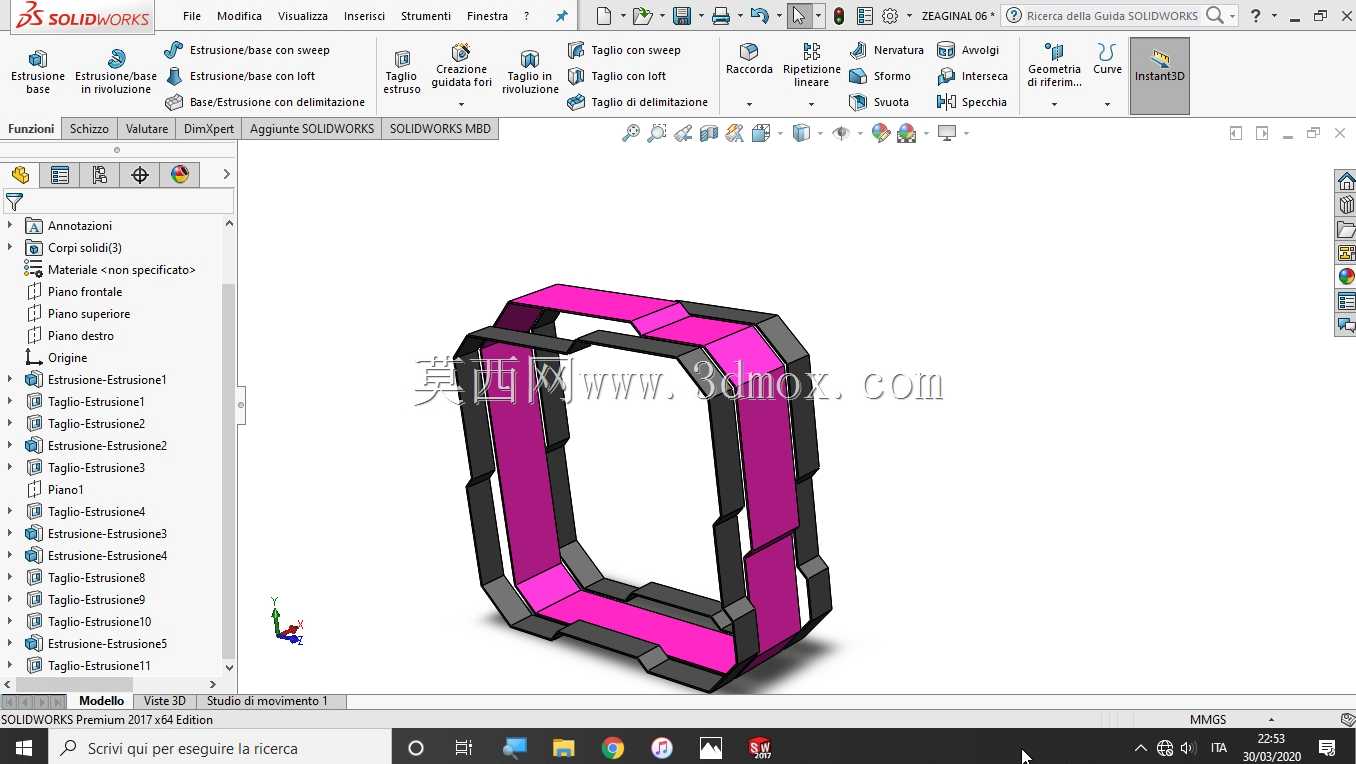The image size is (1356, 764).
Task: Toggle the Instant3D button
Action: [1160, 76]
